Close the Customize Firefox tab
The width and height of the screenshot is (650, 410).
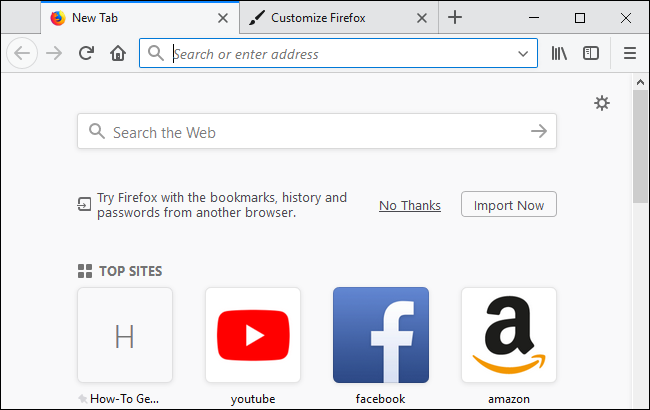tap(423, 17)
